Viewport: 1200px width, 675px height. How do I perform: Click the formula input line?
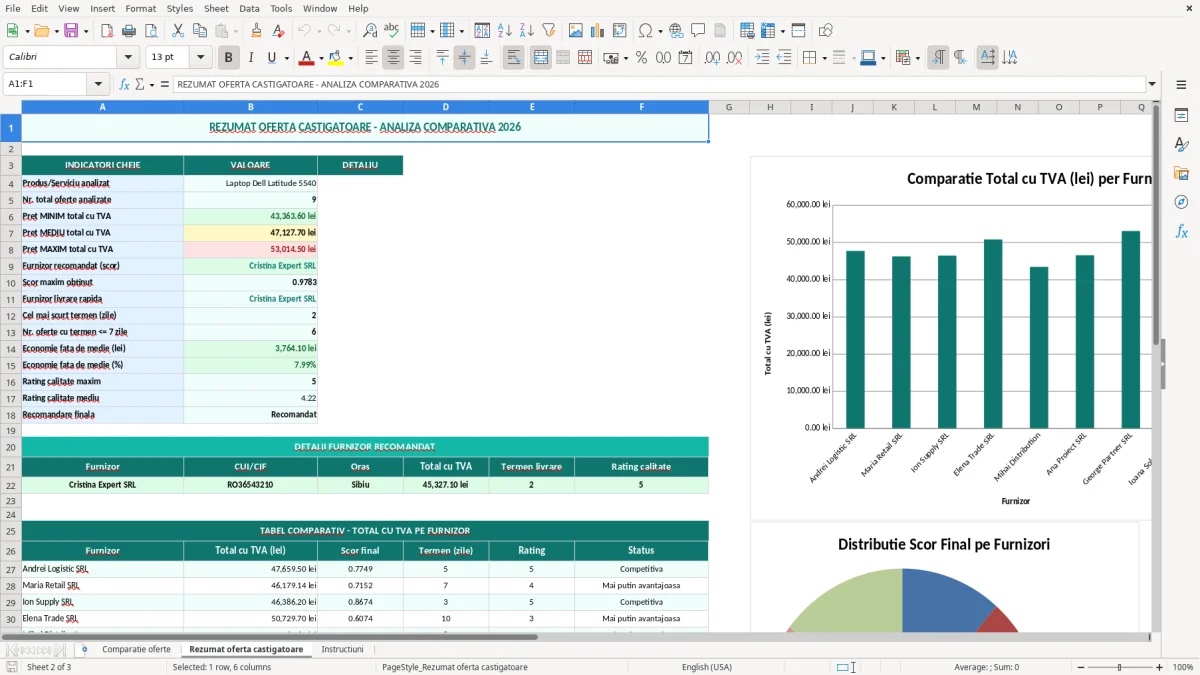point(659,85)
